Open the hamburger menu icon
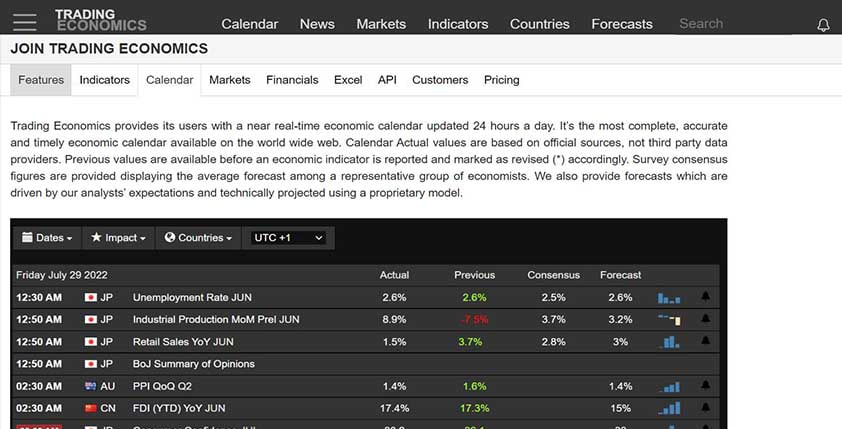 (25, 22)
